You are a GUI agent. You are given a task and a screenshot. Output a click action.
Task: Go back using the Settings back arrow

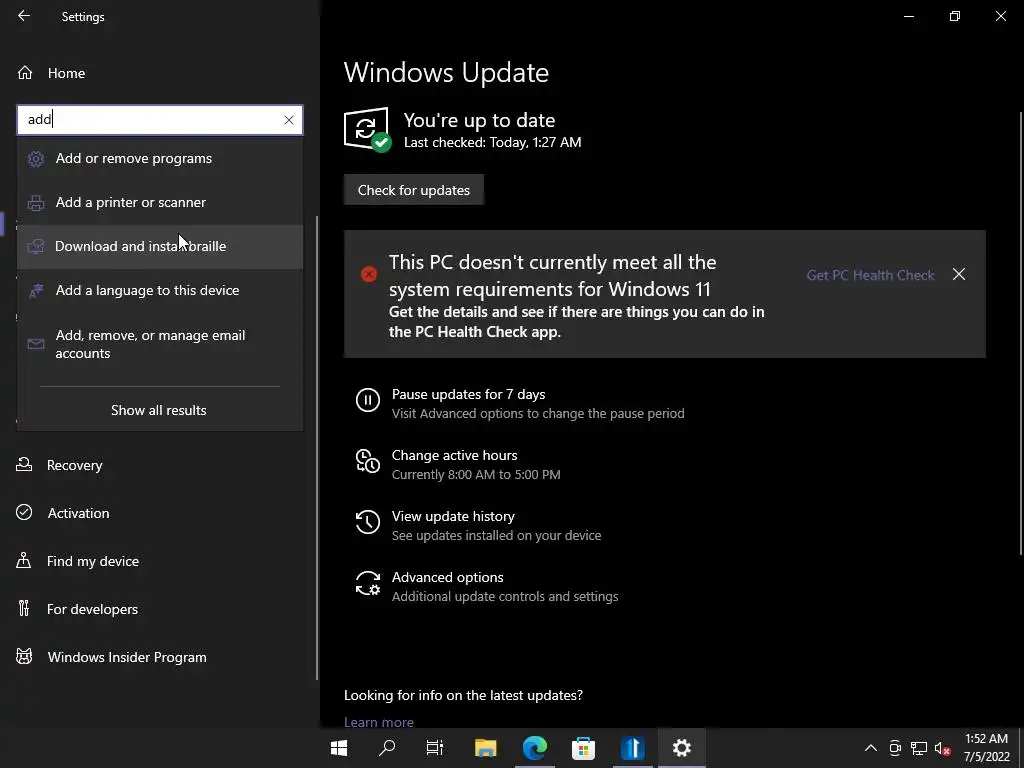click(24, 16)
